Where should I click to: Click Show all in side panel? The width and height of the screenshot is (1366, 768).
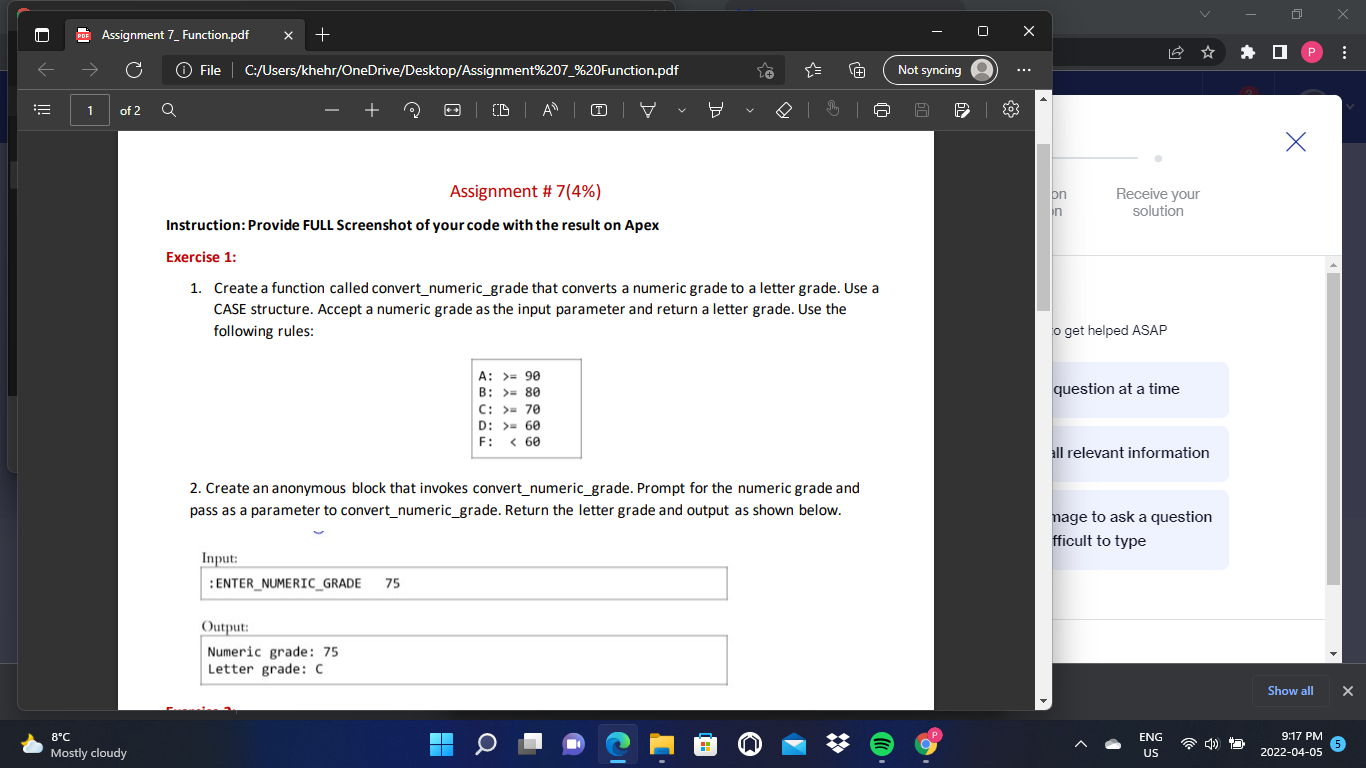(1290, 690)
